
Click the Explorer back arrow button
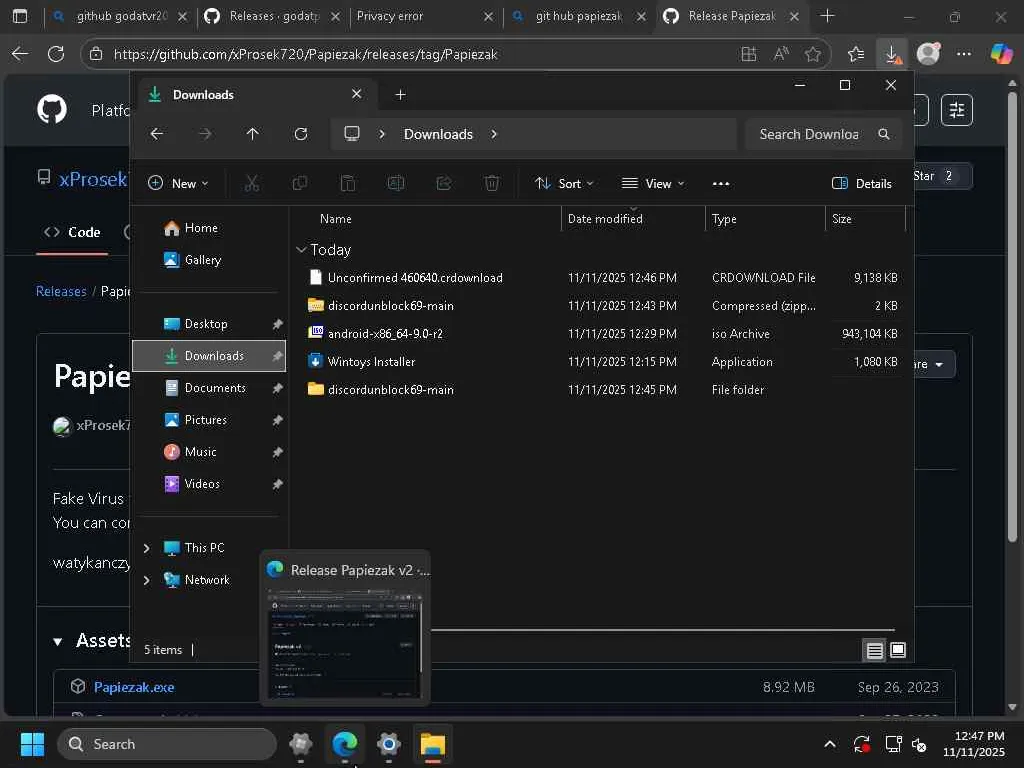pyautogui.click(x=157, y=134)
